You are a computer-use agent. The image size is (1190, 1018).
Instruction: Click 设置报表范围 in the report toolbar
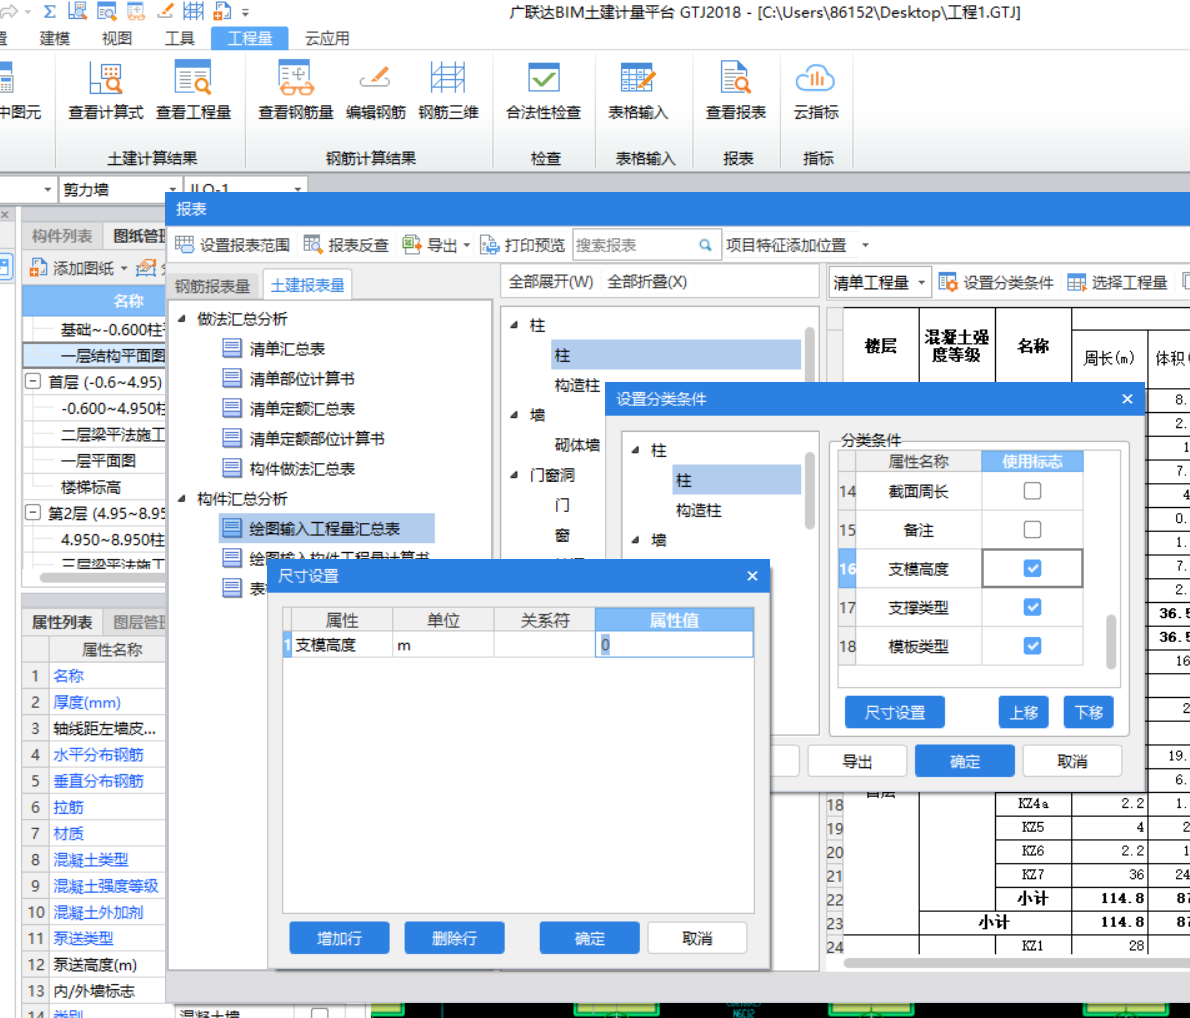click(233, 245)
